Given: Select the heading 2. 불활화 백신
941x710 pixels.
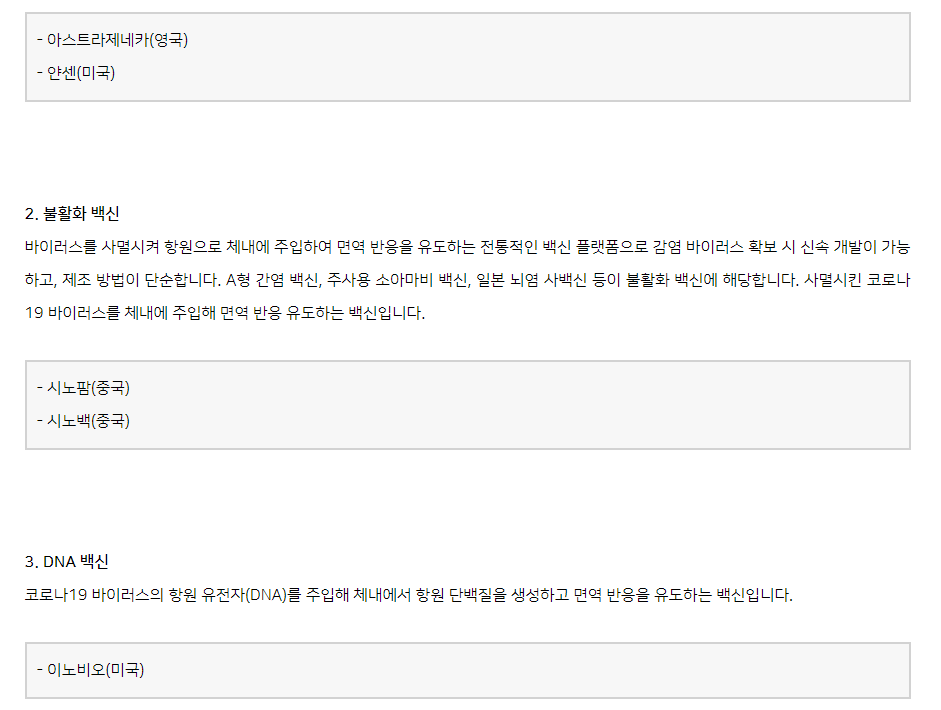Looking at the screenshot, I should click(72, 214).
